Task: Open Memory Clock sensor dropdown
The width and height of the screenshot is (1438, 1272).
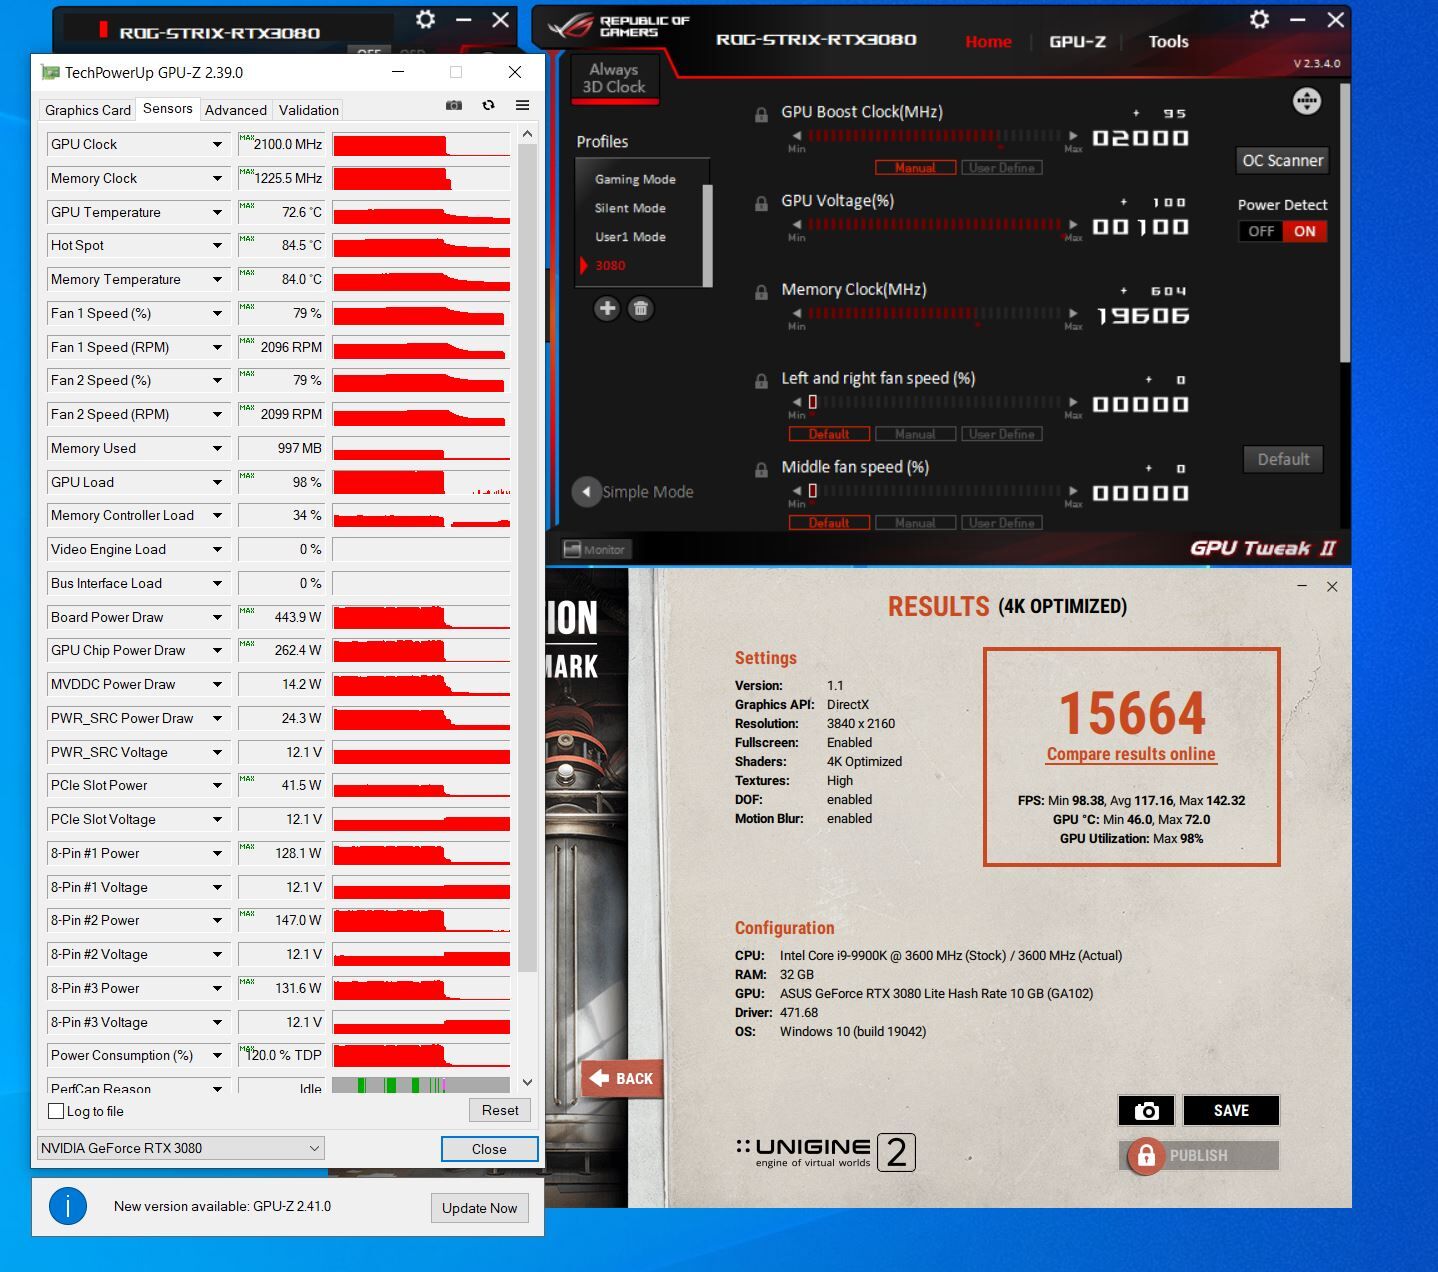Action: [x=217, y=179]
